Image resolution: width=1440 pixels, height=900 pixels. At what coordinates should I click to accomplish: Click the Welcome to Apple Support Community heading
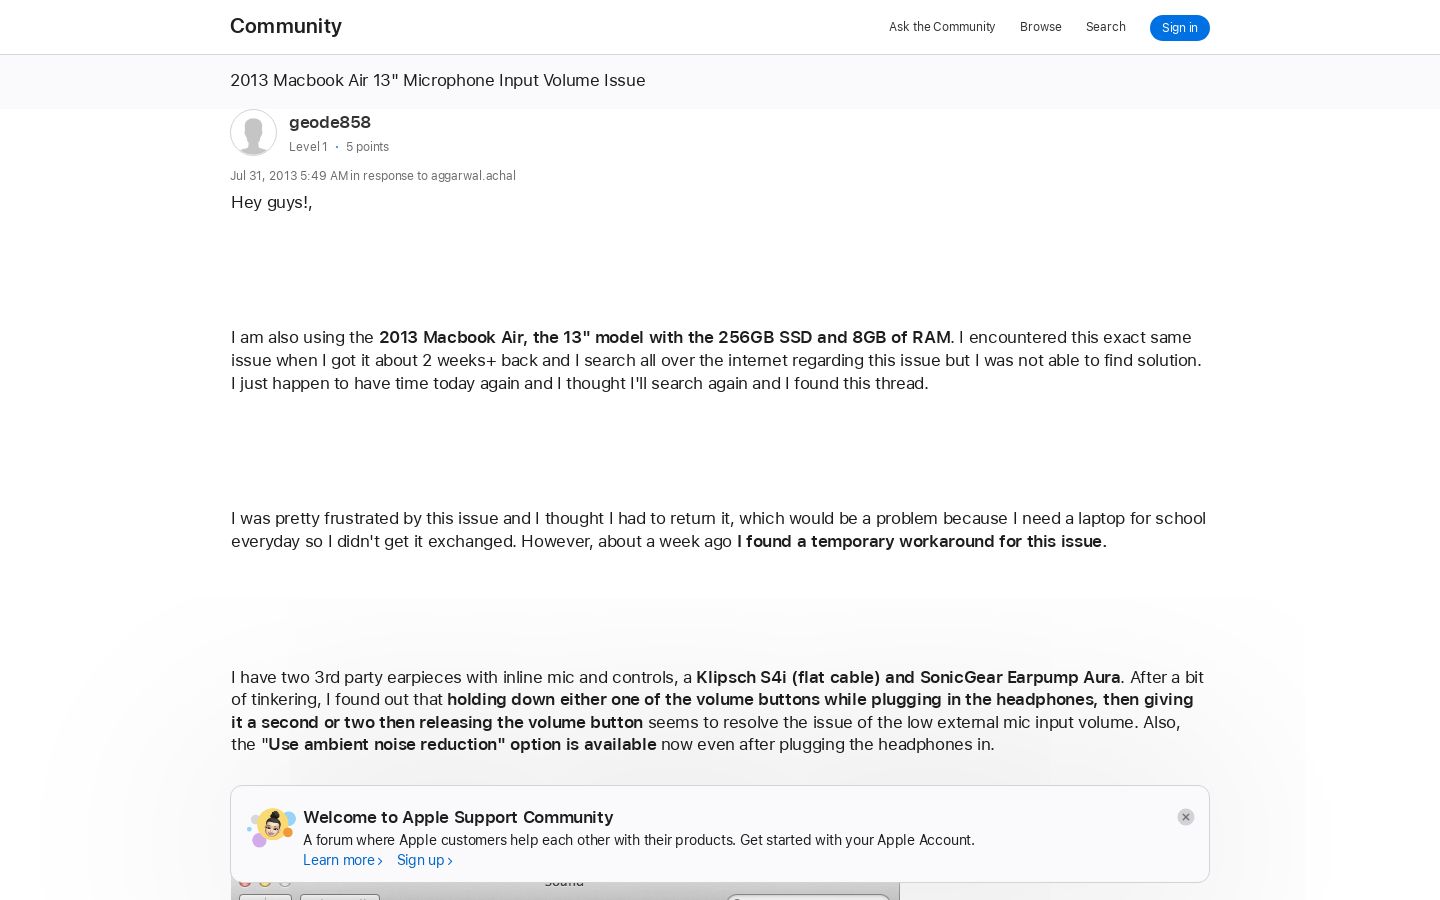click(x=458, y=817)
